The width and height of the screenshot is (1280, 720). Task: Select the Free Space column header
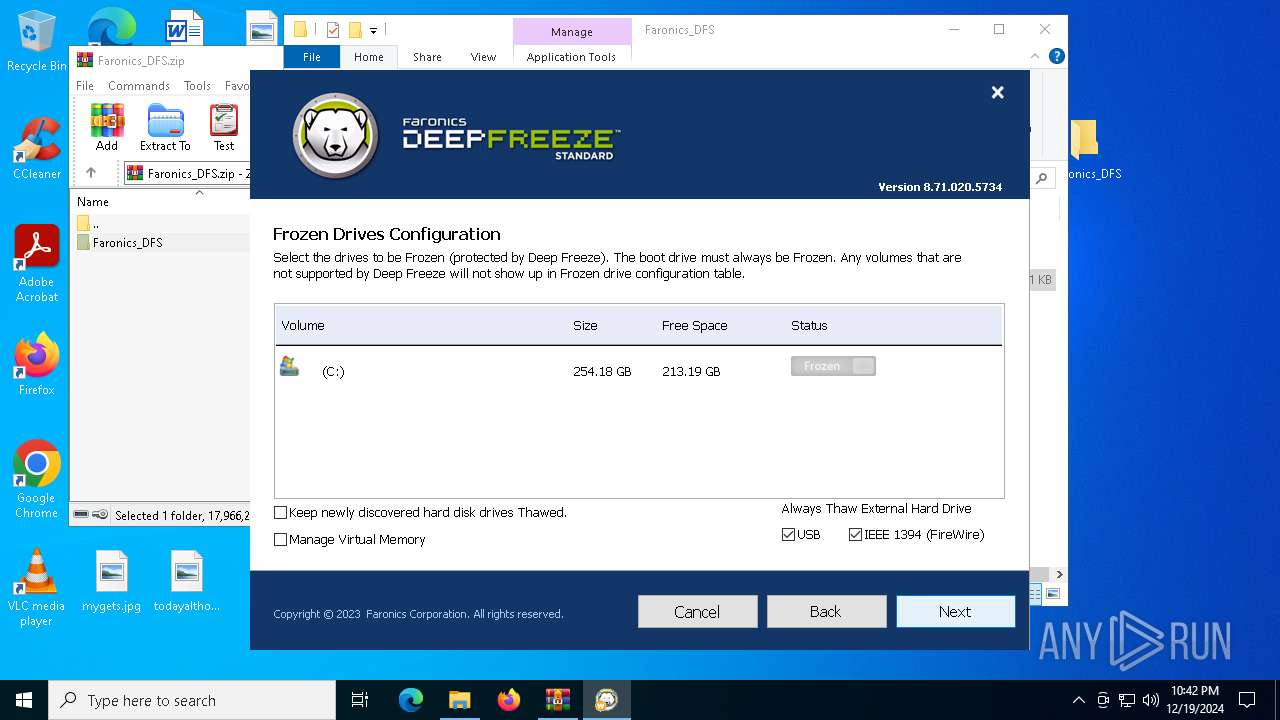tap(694, 326)
